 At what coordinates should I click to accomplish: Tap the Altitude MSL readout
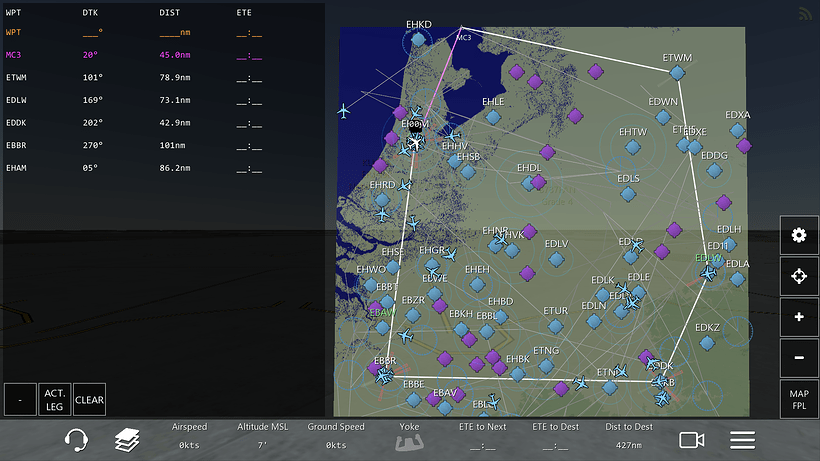point(263,436)
